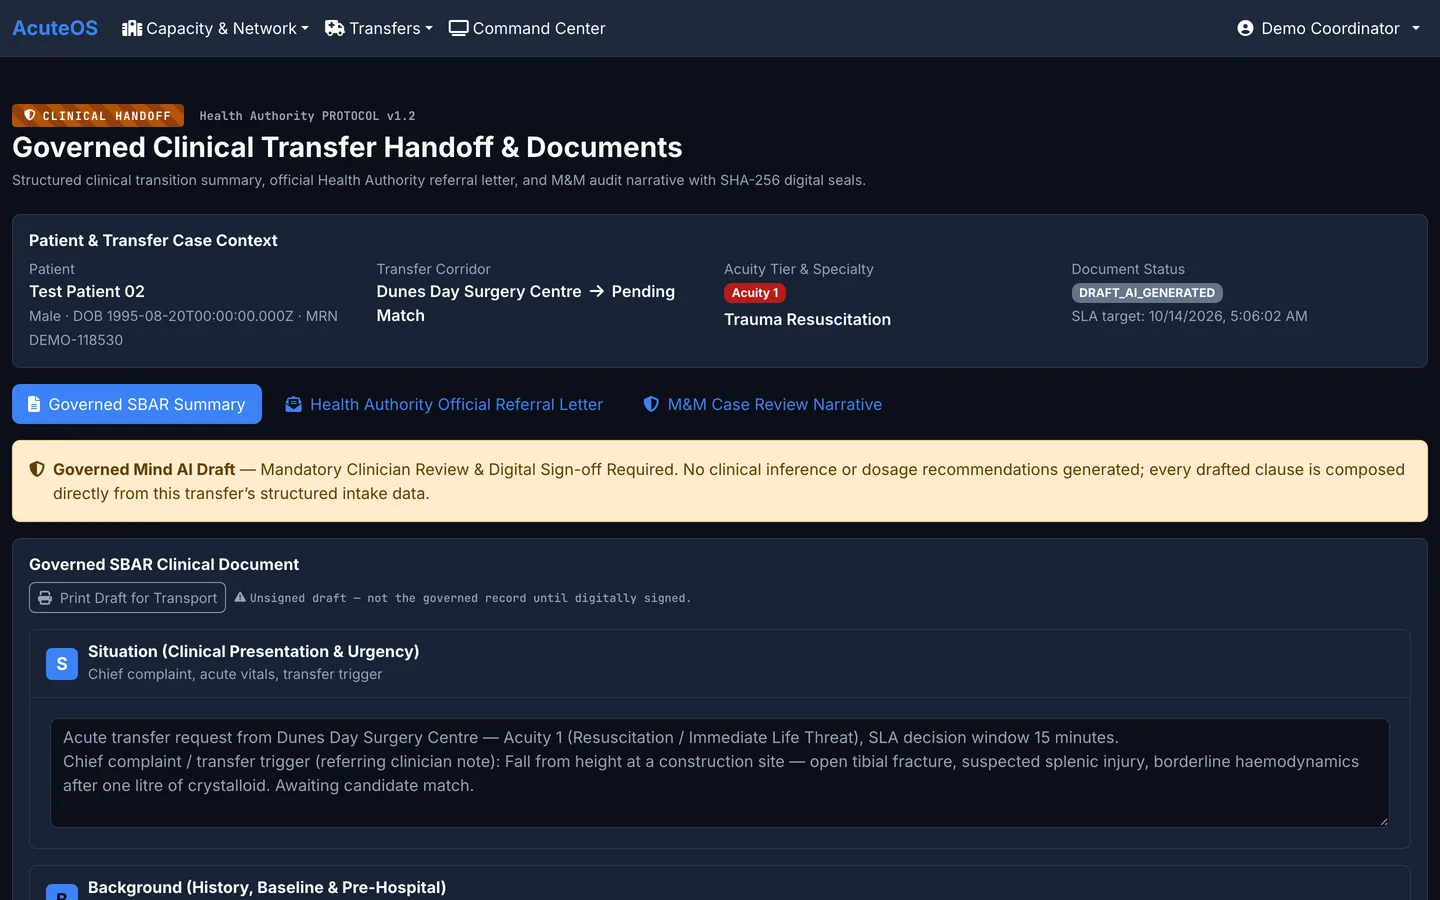This screenshot has height=900, width=1440.
Task: Click the warning triangle beside Unsigned draft
Action: [x=240, y=597]
